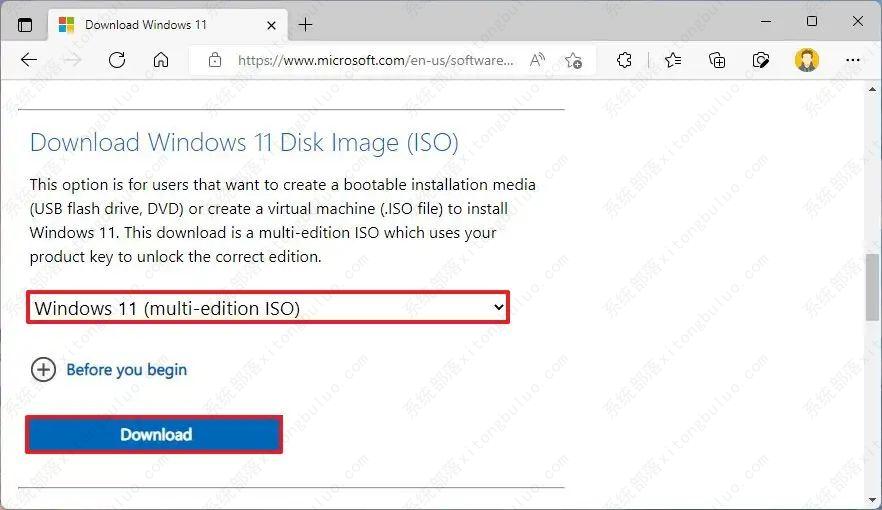Click the vertical page scrollbar thumb
This screenshot has height=510, width=882.
873,284
